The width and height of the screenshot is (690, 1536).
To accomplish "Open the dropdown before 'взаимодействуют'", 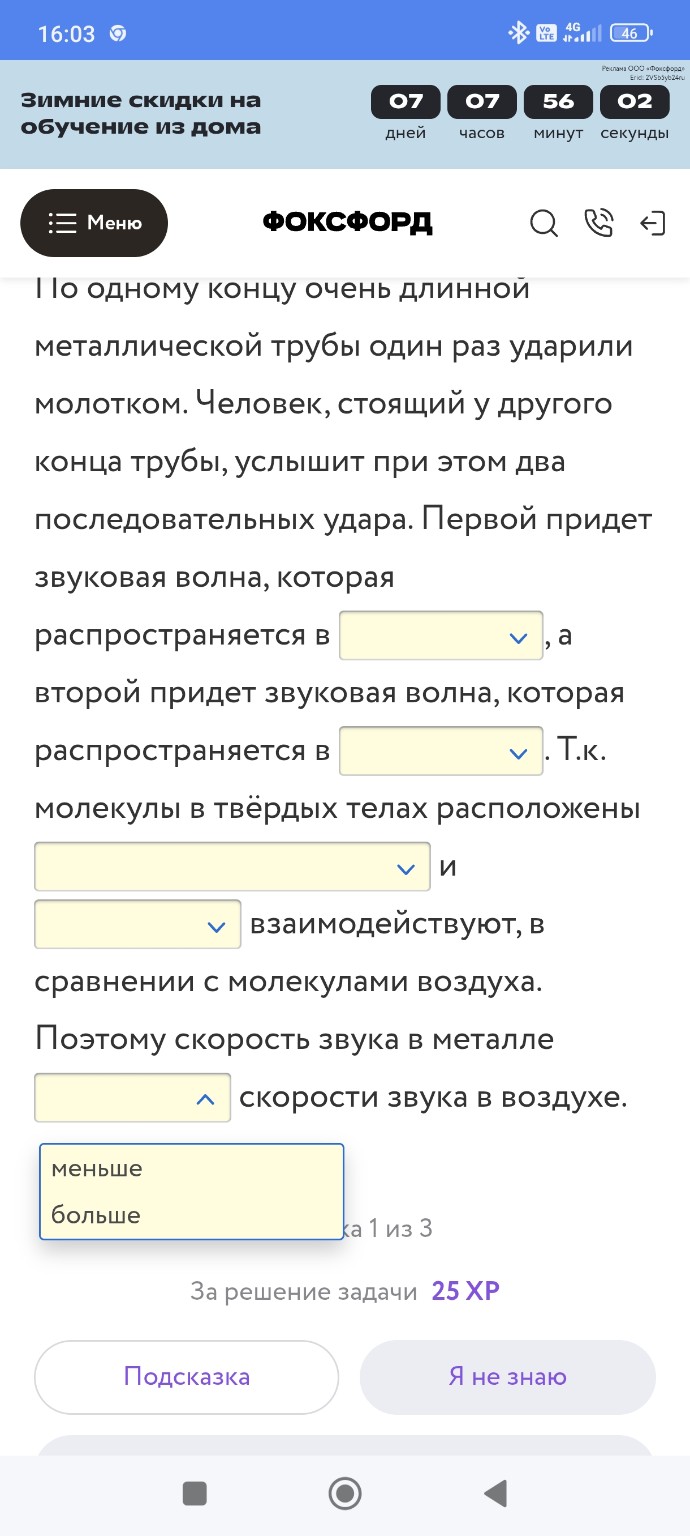I will (x=137, y=924).
